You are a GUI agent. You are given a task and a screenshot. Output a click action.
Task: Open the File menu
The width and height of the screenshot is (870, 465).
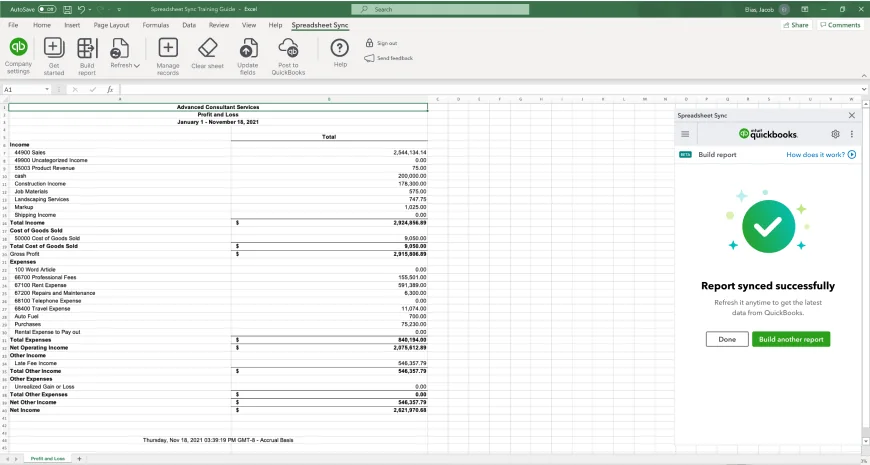13,25
